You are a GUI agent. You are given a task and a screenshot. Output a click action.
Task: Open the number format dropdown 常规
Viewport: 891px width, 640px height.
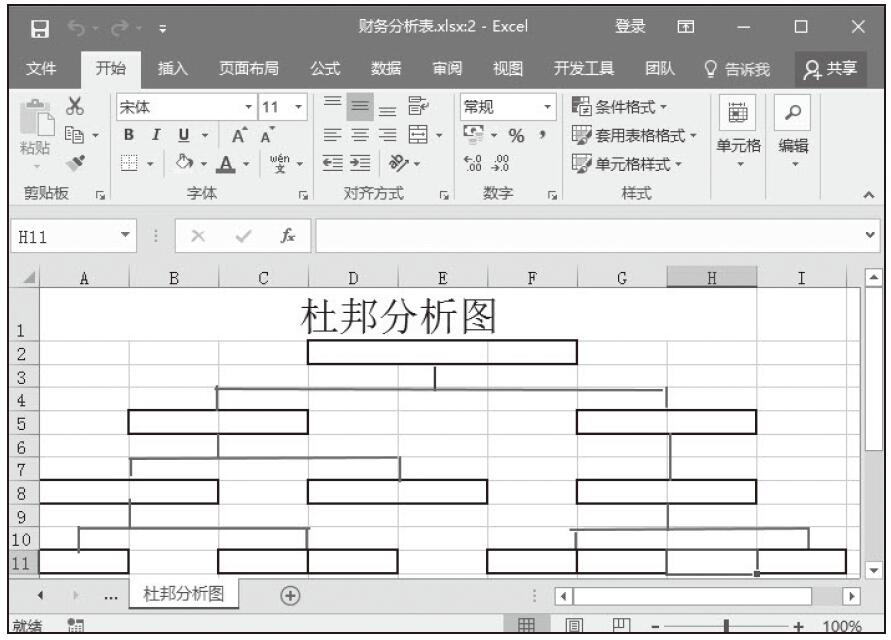click(507, 106)
